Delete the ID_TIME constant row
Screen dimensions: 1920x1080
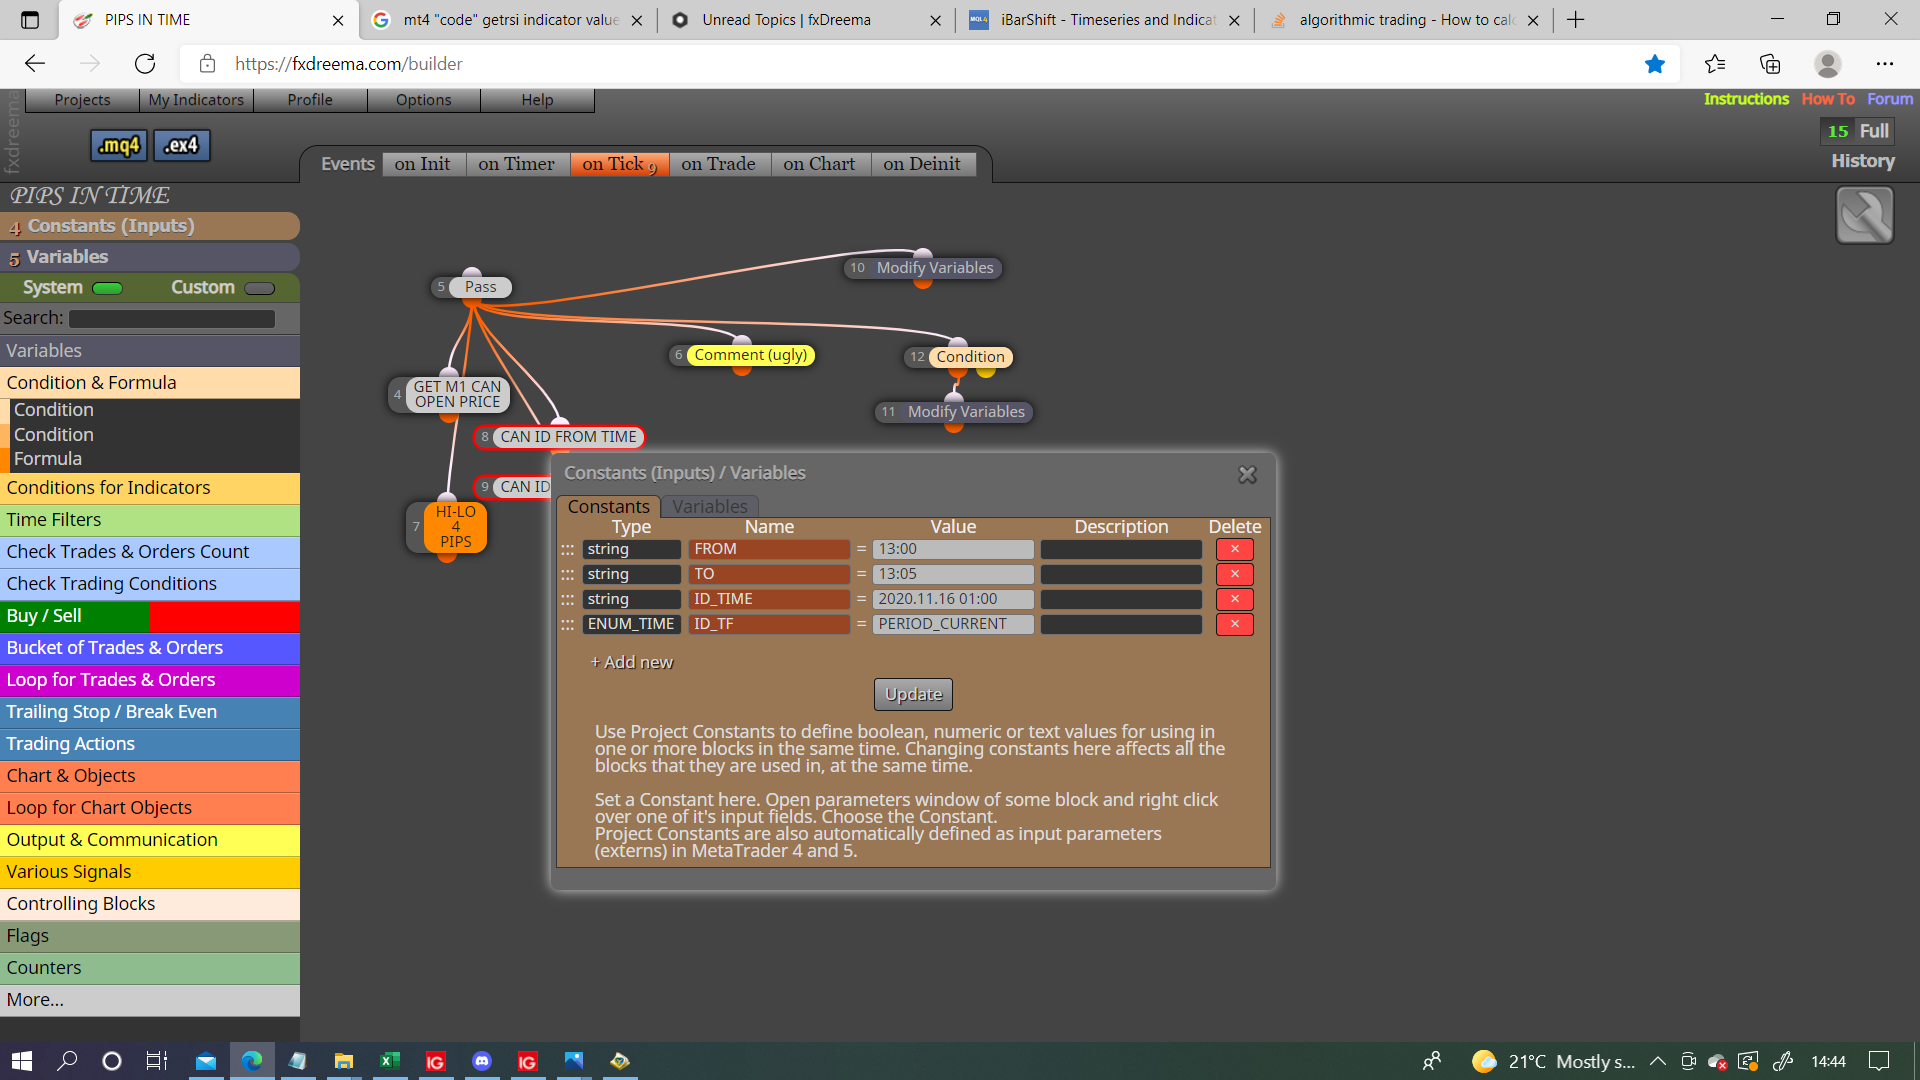(x=1234, y=599)
